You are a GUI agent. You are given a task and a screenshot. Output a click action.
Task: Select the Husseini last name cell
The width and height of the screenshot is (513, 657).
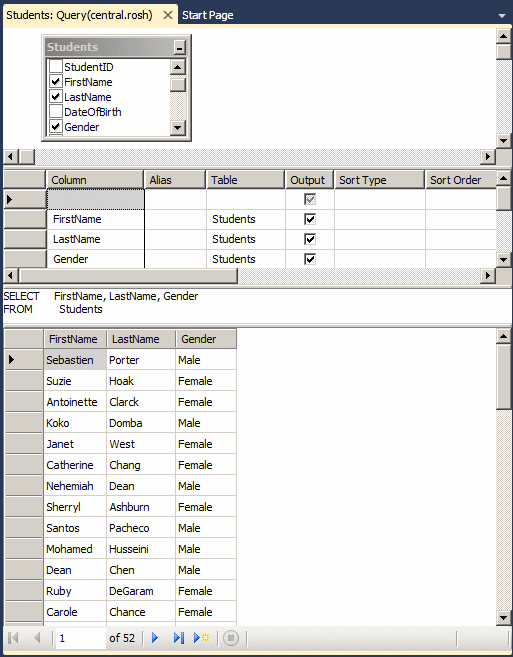[141, 548]
